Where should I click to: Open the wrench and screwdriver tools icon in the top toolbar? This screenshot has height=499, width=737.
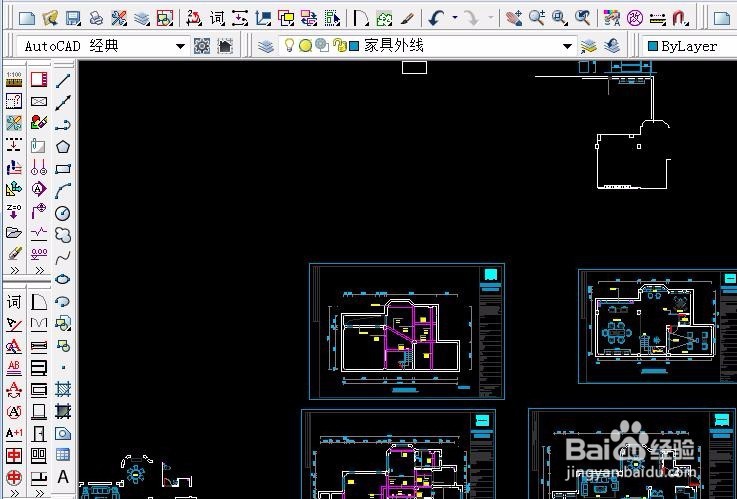click(119, 18)
